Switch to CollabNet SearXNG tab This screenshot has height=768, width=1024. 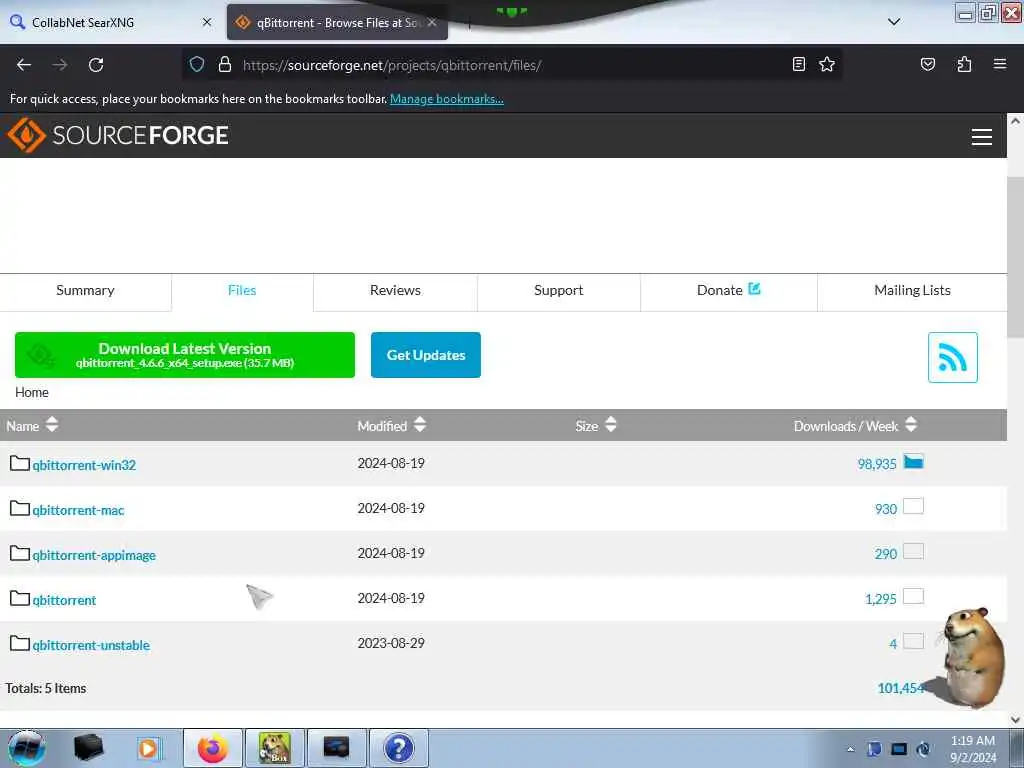[x=111, y=22]
